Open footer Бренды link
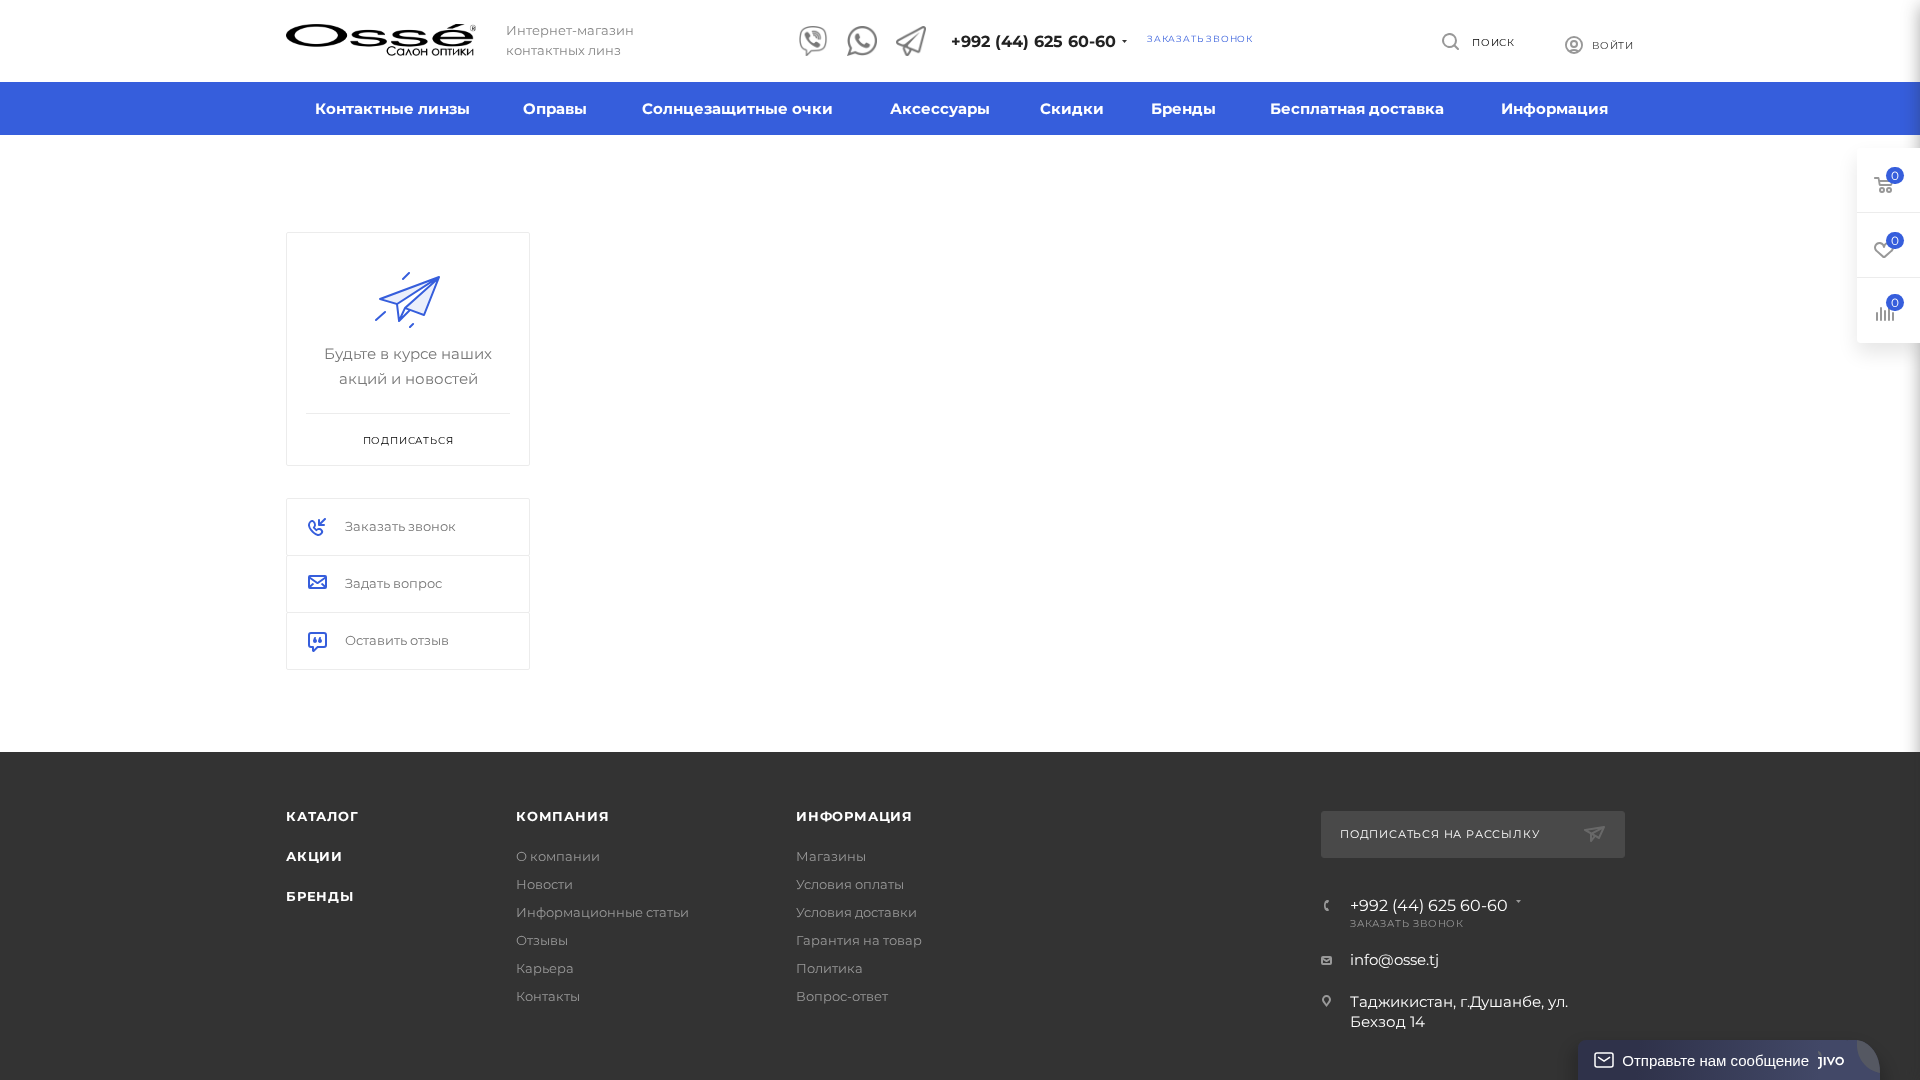1920x1080 pixels. (x=320, y=897)
